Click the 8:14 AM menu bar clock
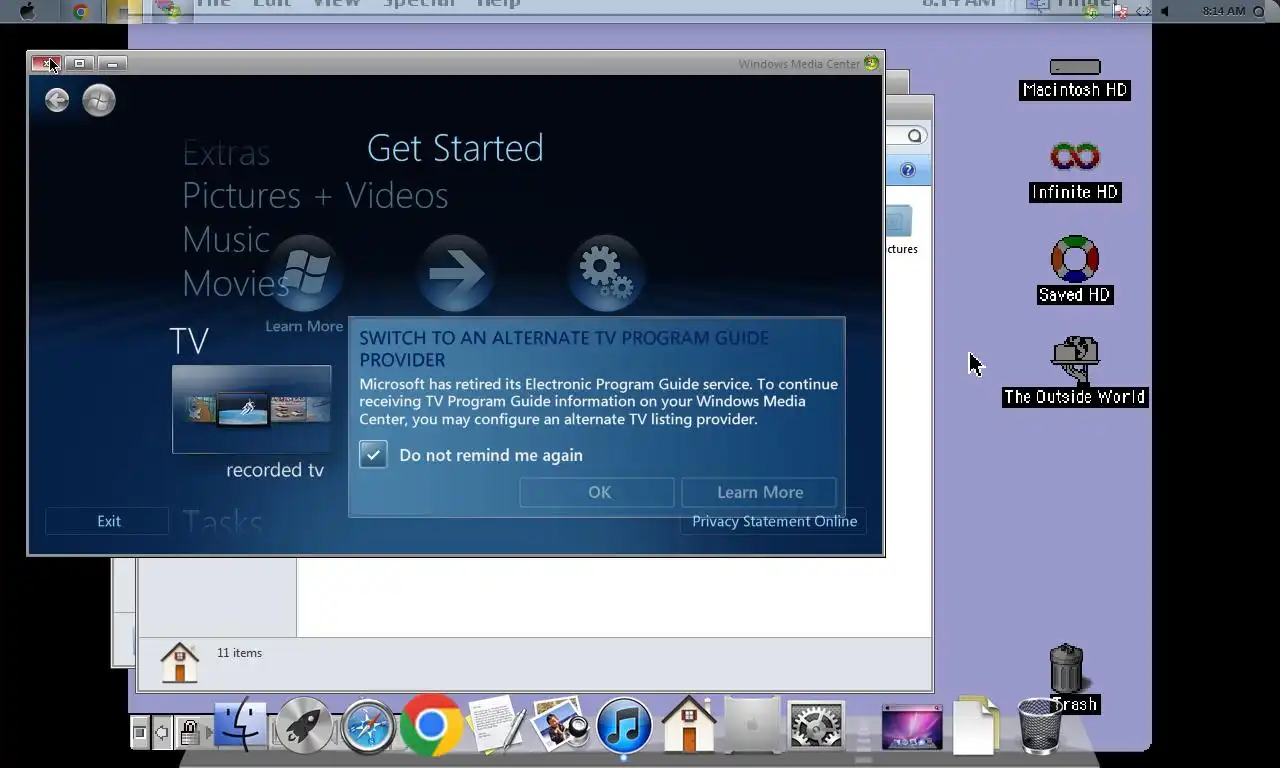The image size is (1280, 768). click(x=1224, y=11)
